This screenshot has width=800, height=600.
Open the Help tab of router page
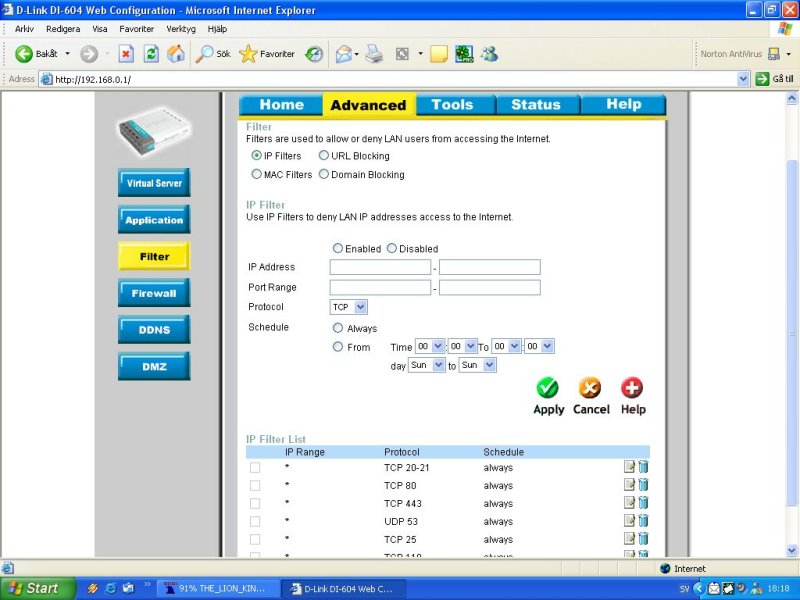click(x=623, y=105)
